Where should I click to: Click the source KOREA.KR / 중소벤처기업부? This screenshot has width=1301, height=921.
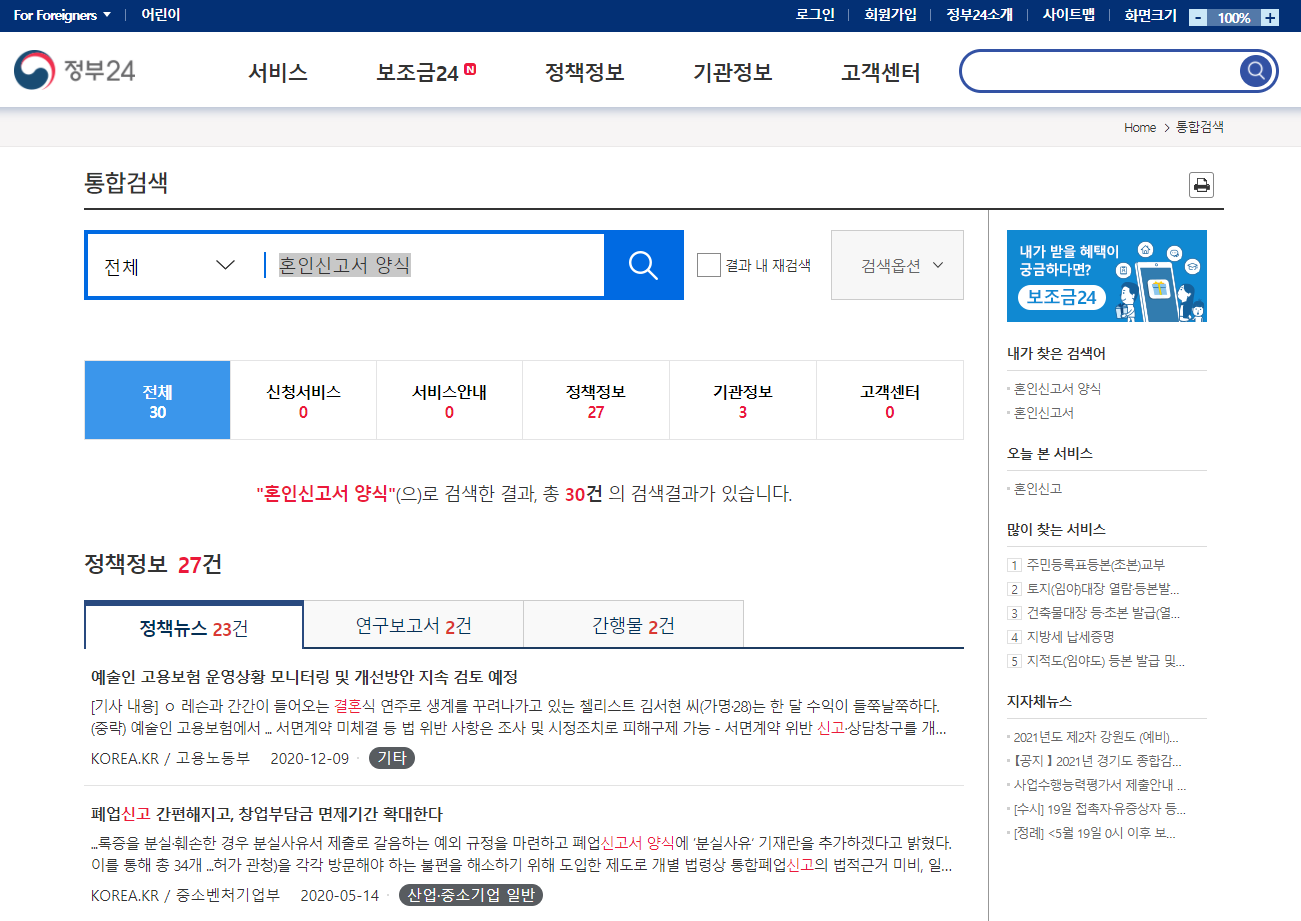(x=185, y=895)
